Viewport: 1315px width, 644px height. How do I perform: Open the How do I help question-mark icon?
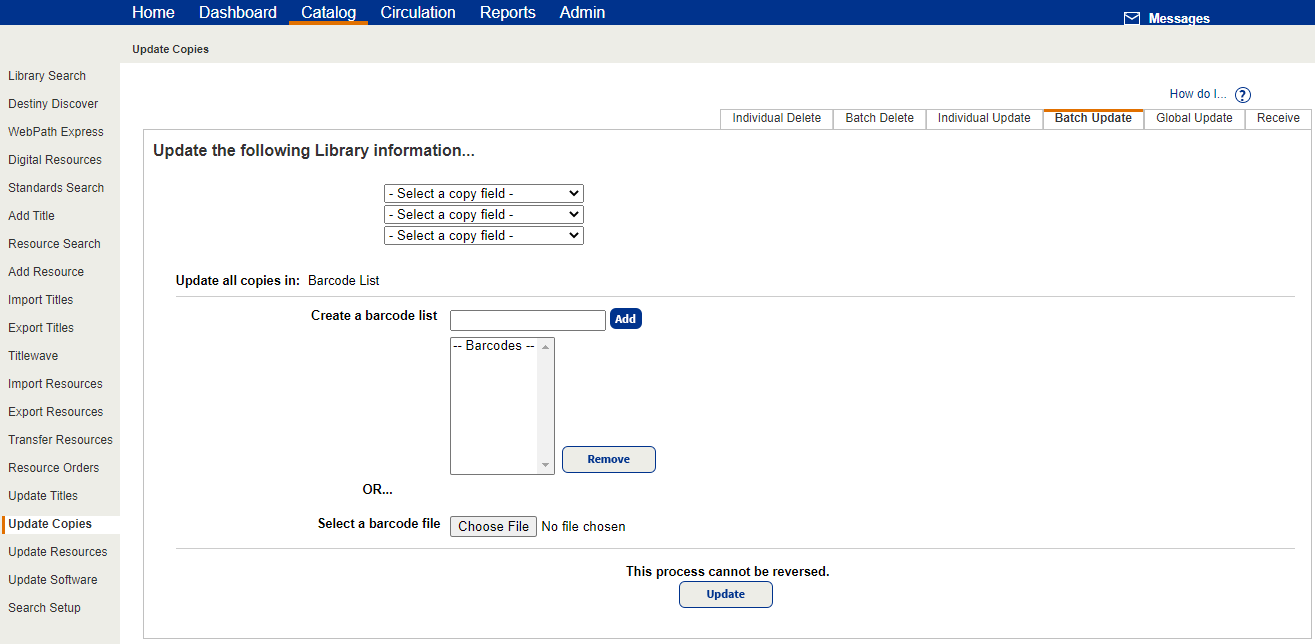[x=1243, y=95]
